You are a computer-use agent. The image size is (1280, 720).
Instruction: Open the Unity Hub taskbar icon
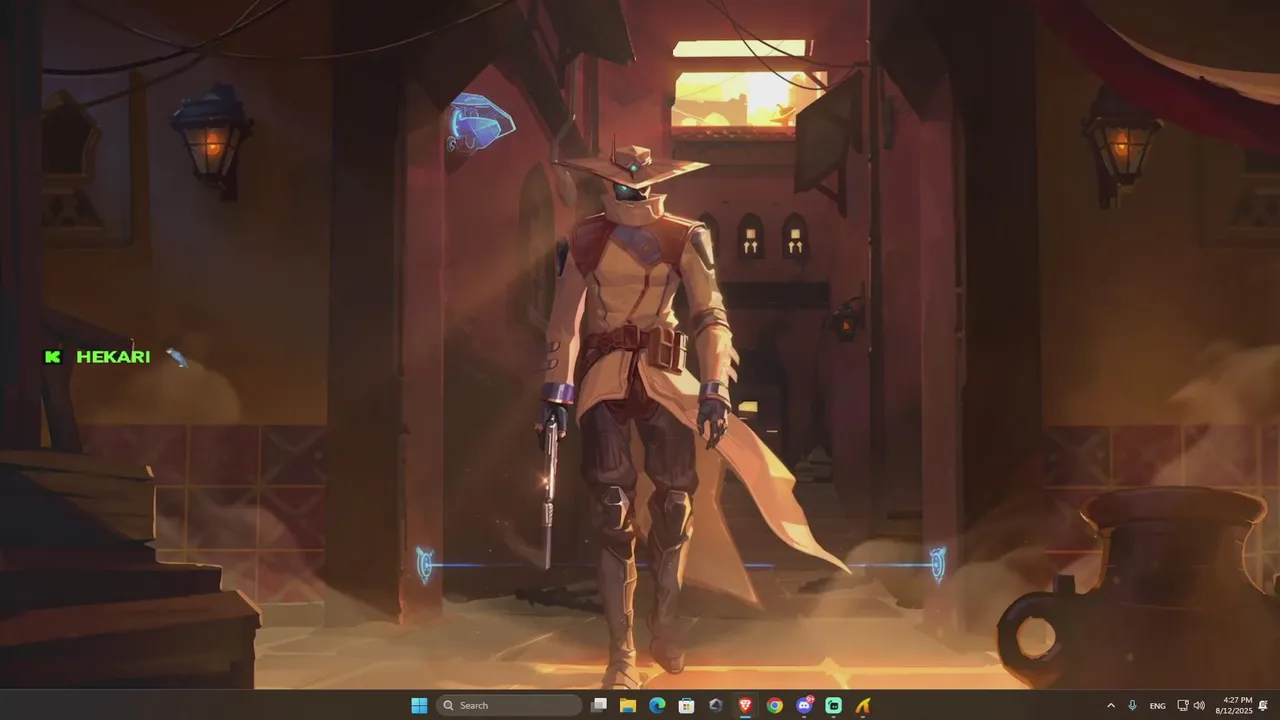(716, 705)
